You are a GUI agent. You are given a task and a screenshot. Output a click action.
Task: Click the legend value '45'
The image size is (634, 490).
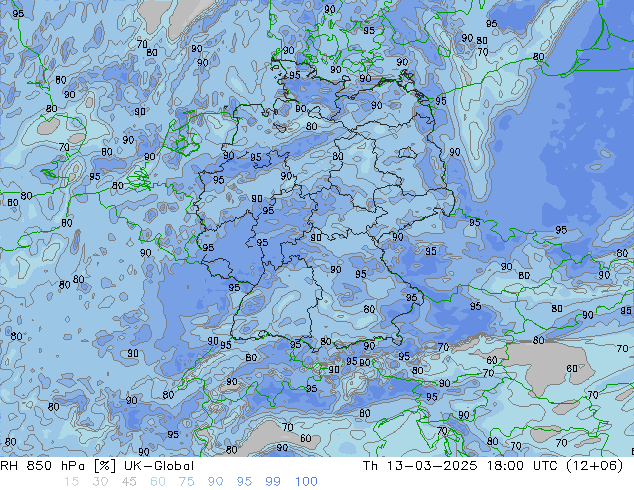coord(129,482)
